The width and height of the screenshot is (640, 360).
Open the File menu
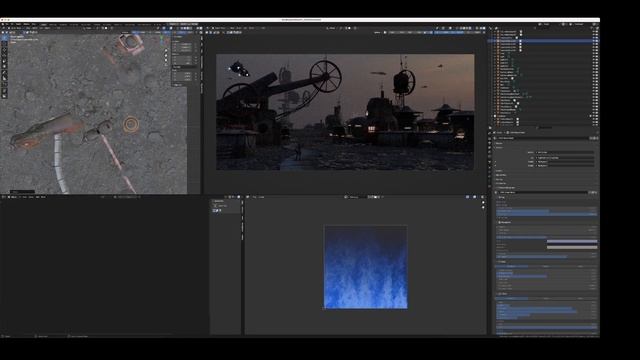coord(8,24)
